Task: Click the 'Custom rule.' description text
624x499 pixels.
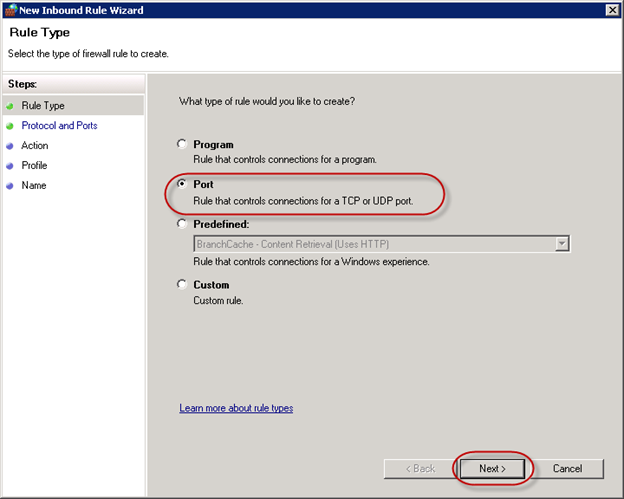Action: 218,300
